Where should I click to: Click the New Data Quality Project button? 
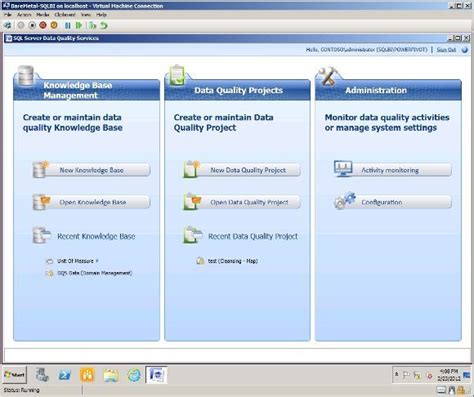[x=242, y=170]
